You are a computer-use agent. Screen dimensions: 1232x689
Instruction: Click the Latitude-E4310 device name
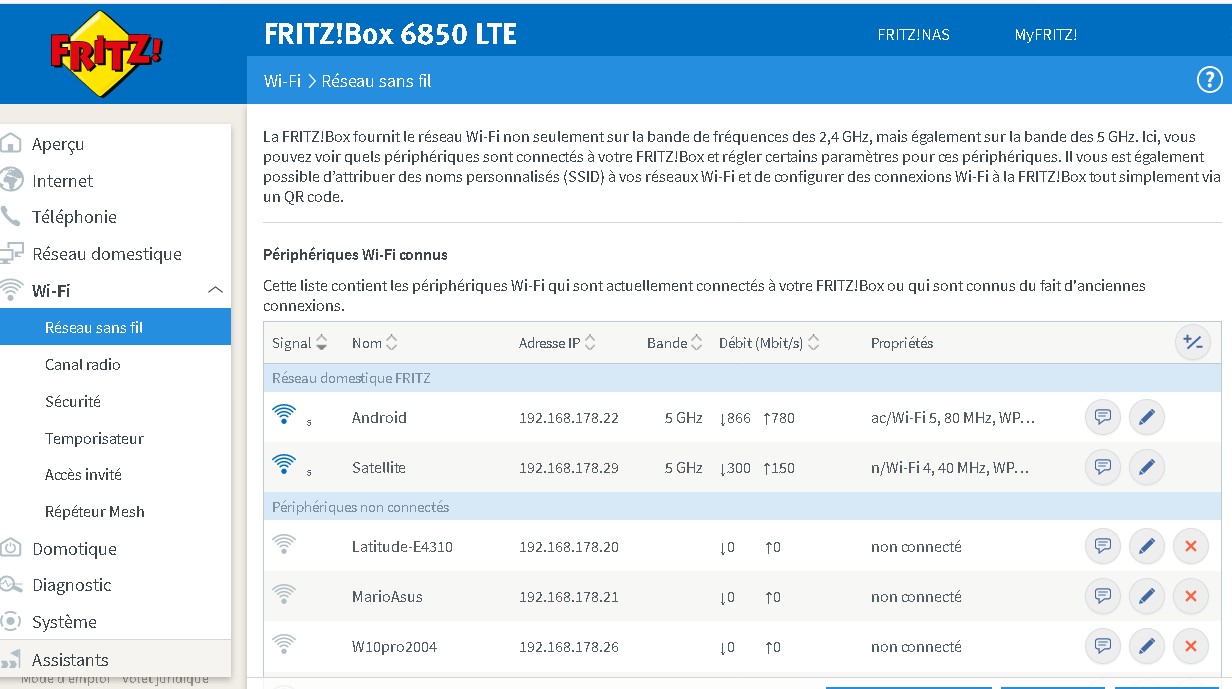click(x=402, y=547)
